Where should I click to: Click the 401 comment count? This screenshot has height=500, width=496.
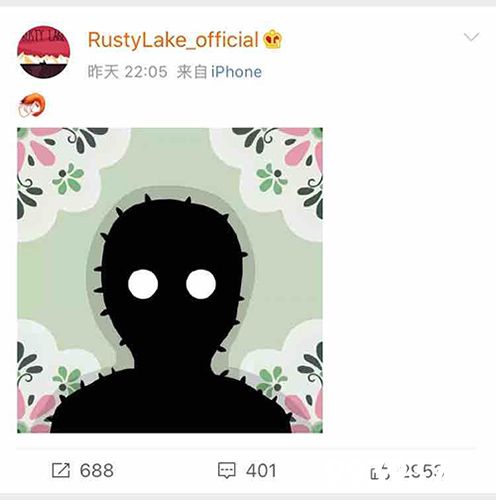pyautogui.click(x=261, y=470)
